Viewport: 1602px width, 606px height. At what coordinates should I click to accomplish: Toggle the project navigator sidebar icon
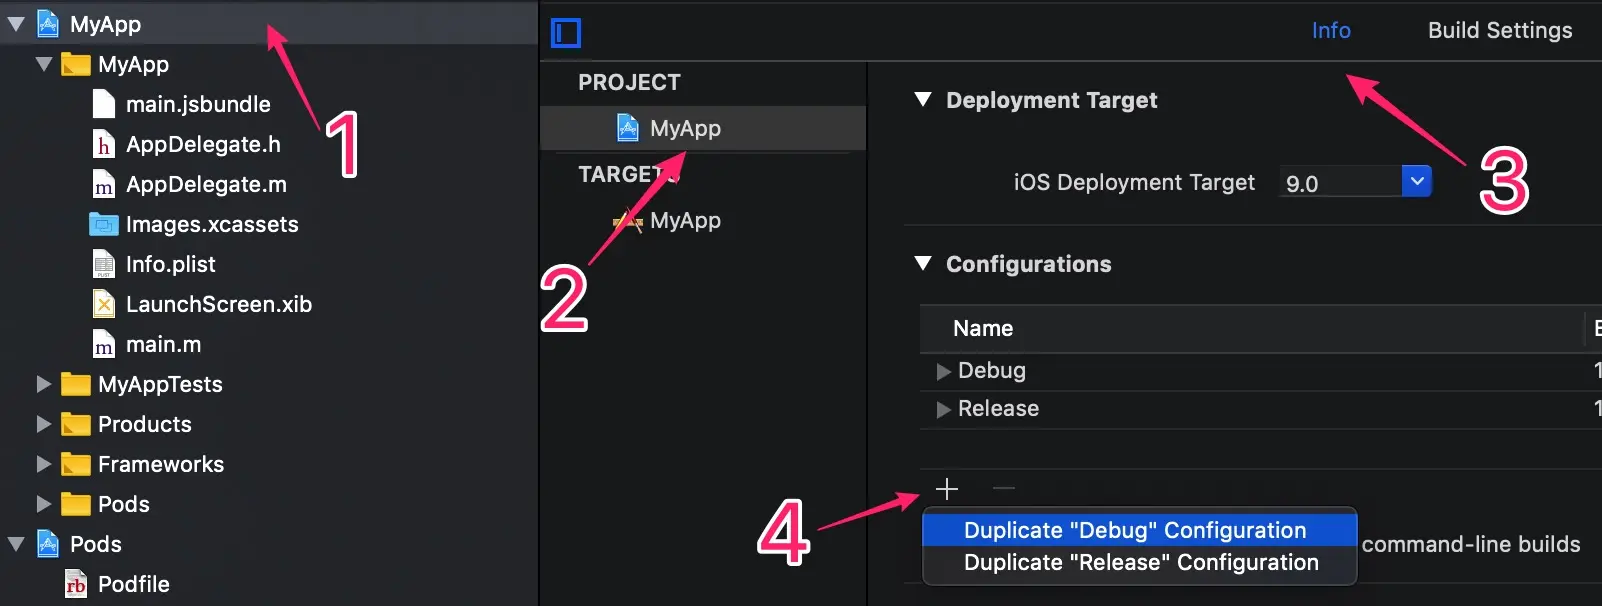pos(566,33)
